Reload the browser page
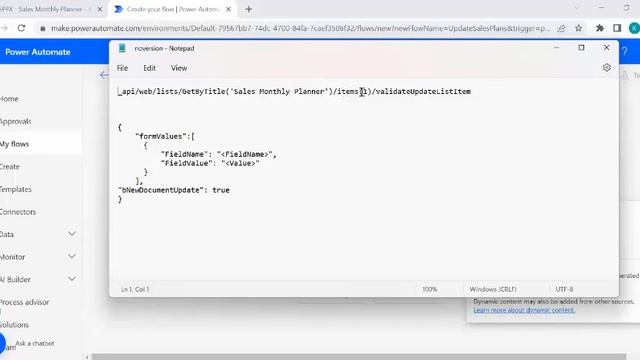640x360 pixels. pos(21,28)
